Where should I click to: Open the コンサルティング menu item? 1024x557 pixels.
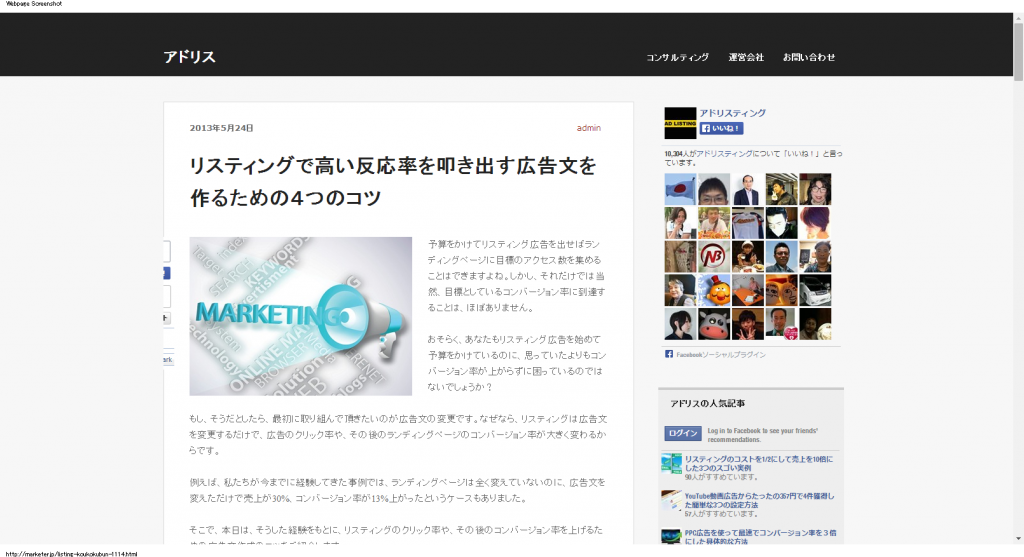[x=677, y=57]
